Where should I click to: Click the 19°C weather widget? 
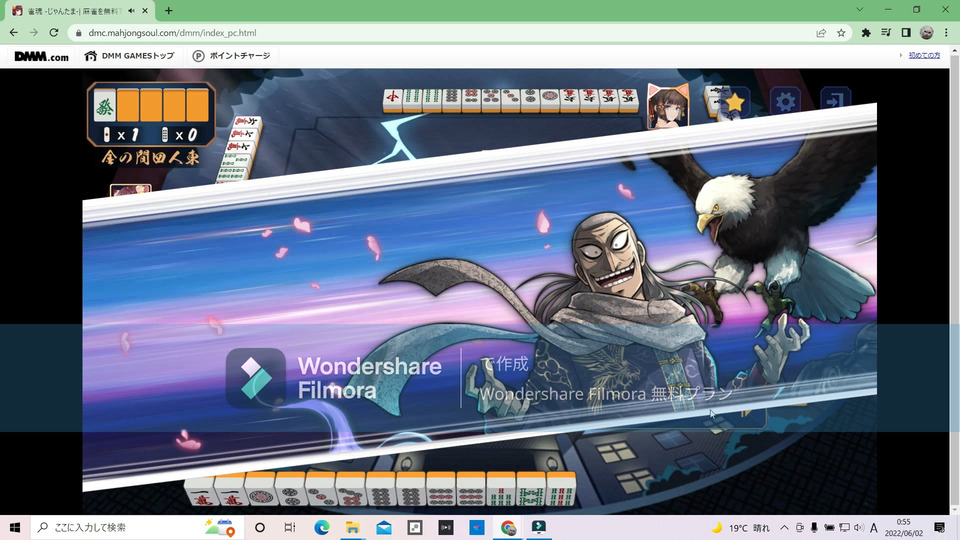tap(740, 527)
